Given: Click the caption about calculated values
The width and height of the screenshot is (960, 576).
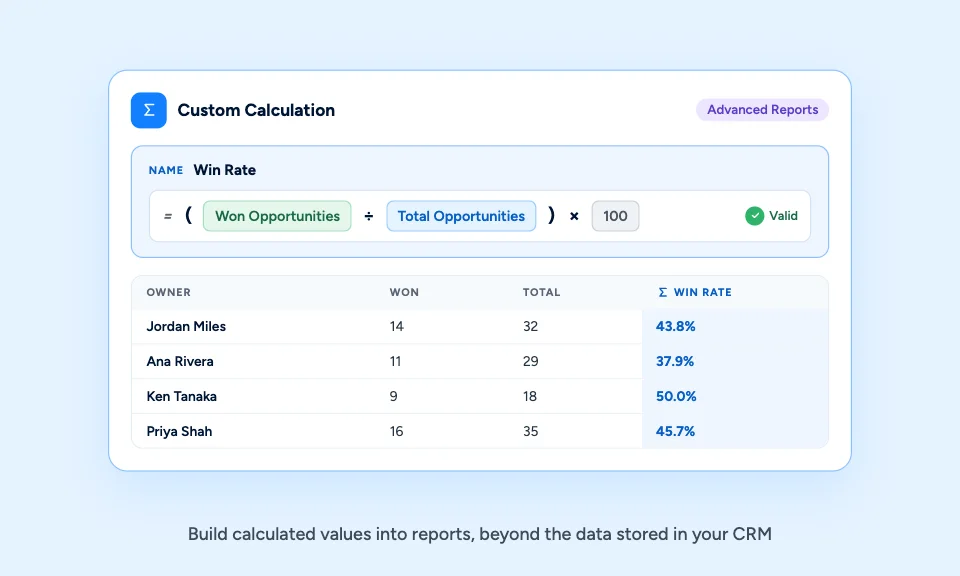Looking at the screenshot, I should click(x=479, y=534).
